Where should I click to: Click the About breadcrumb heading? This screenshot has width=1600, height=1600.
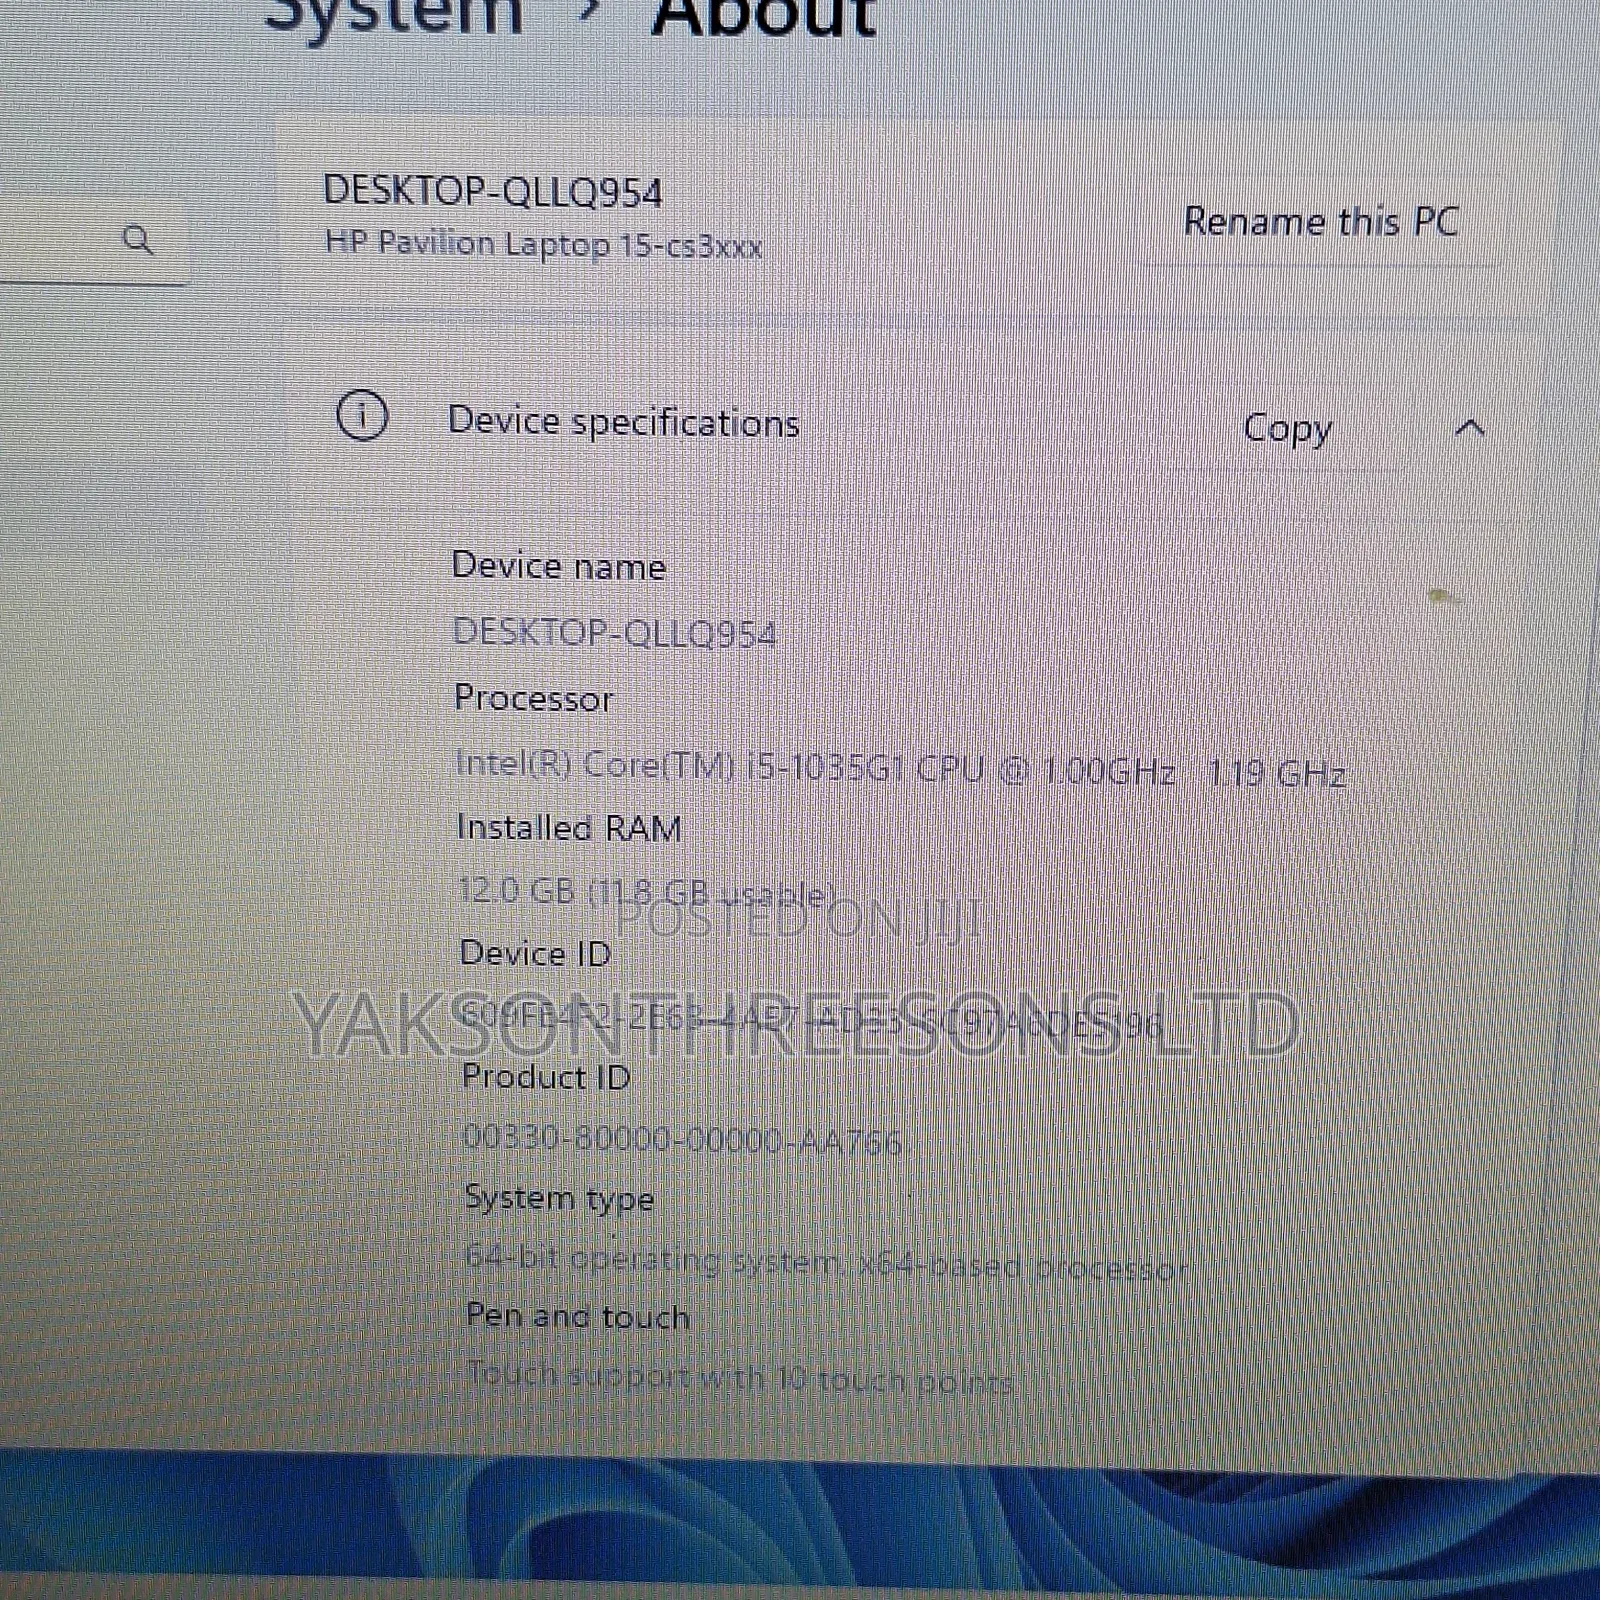764,17
